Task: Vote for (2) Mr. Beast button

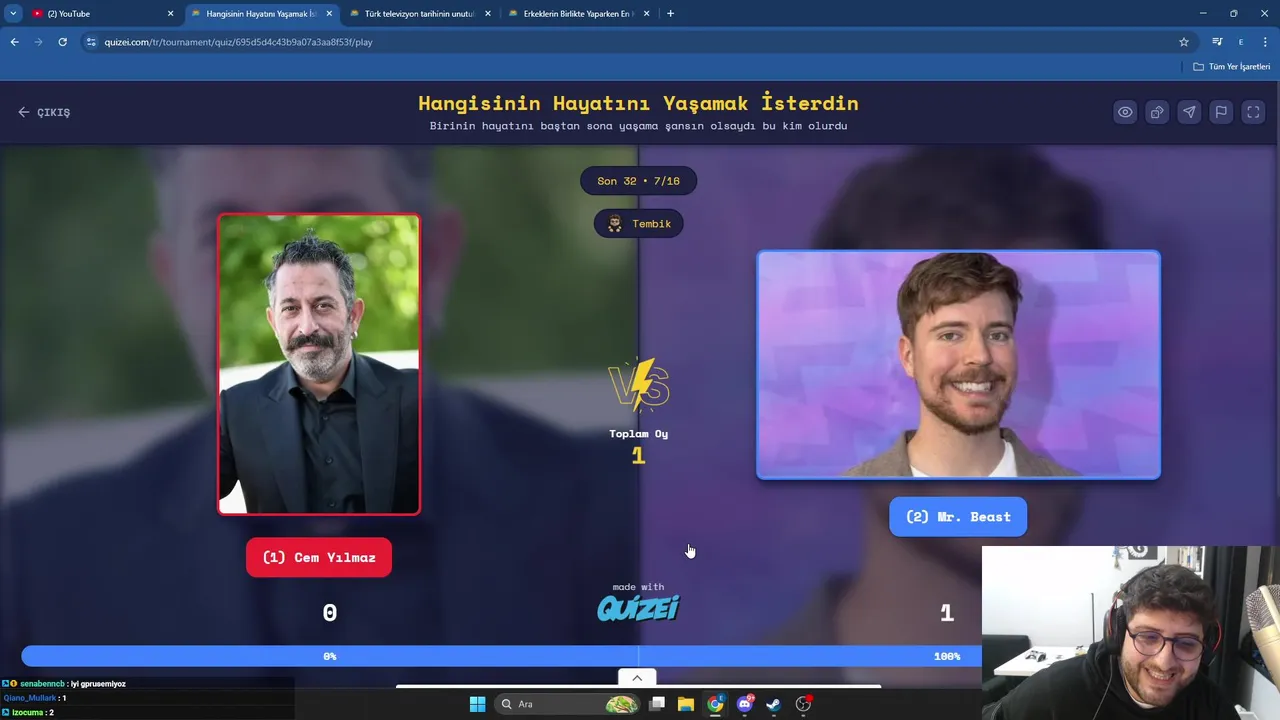Action: click(958, 517)
